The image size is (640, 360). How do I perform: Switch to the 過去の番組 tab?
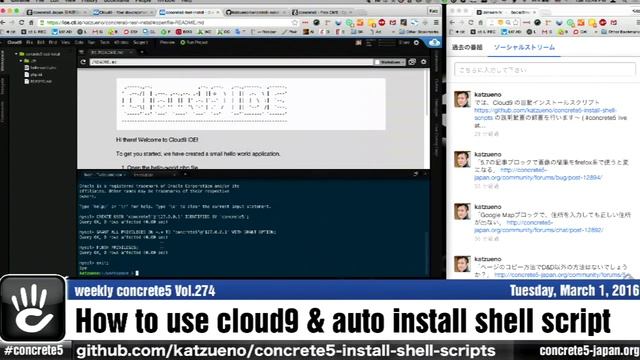point(467,47)
